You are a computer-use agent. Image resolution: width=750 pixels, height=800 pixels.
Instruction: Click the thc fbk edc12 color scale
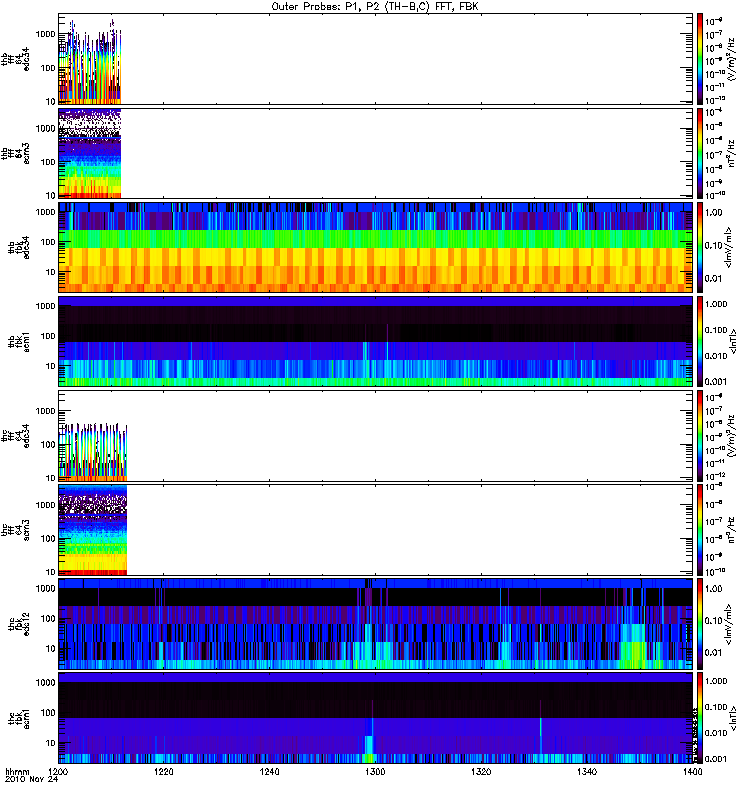(700, 624)
